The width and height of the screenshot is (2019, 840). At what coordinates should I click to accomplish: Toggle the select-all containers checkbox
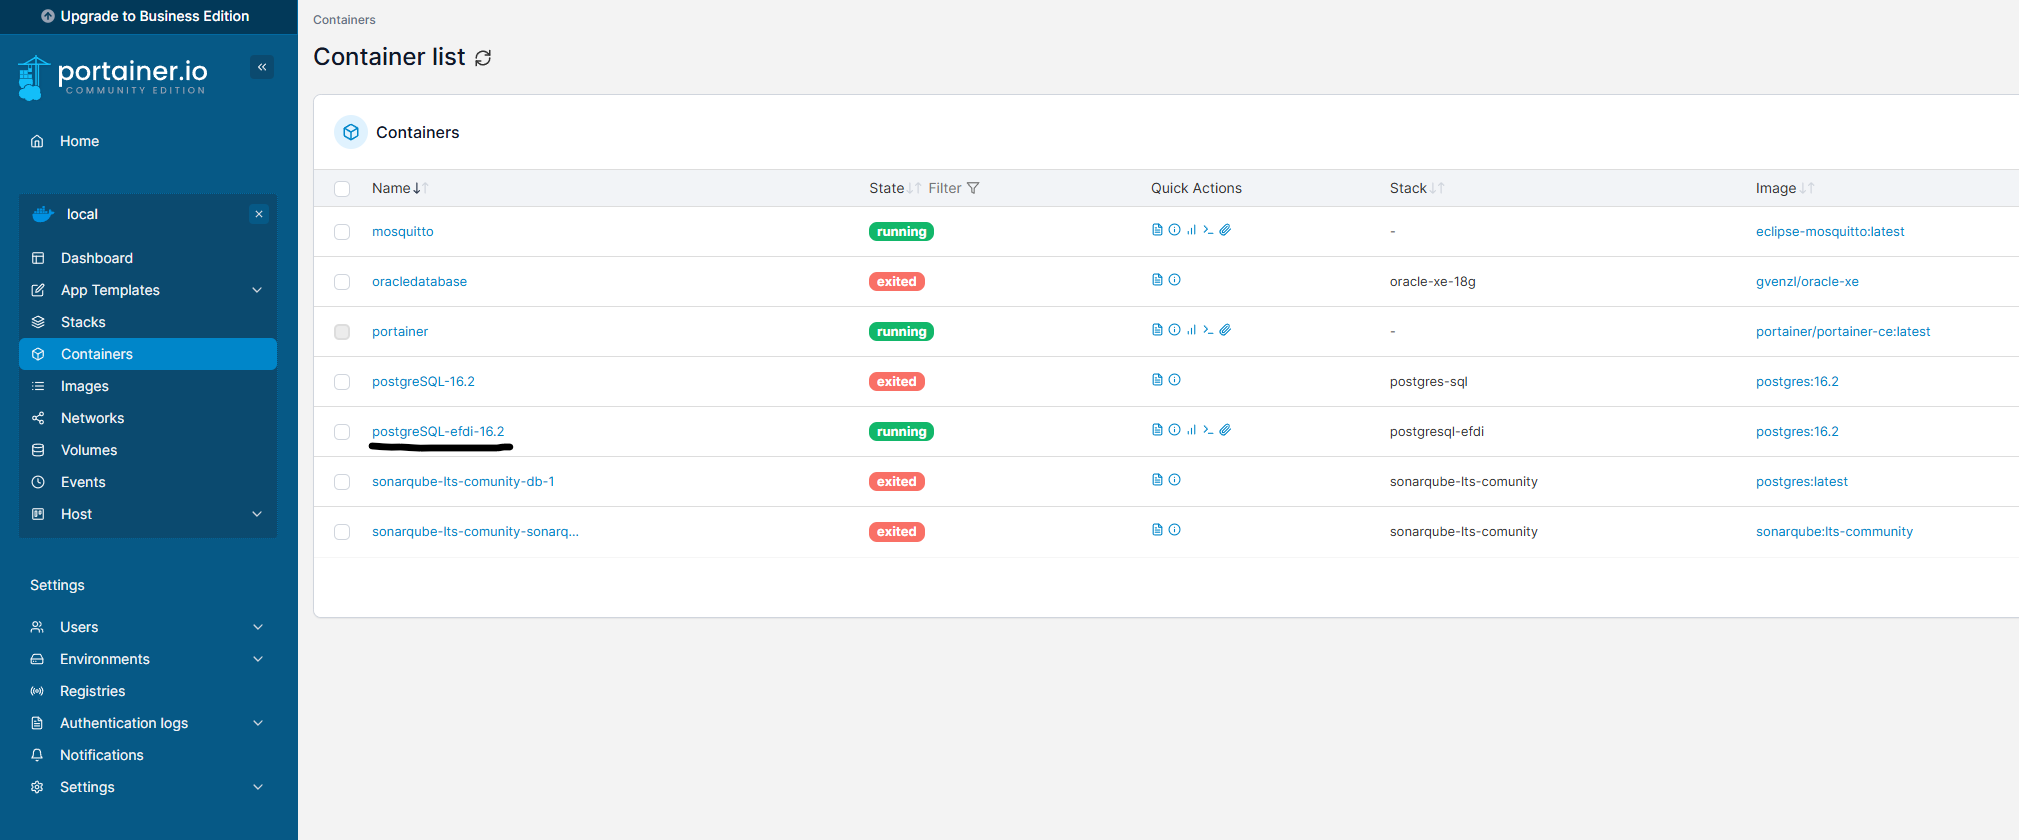pos(342,189)
